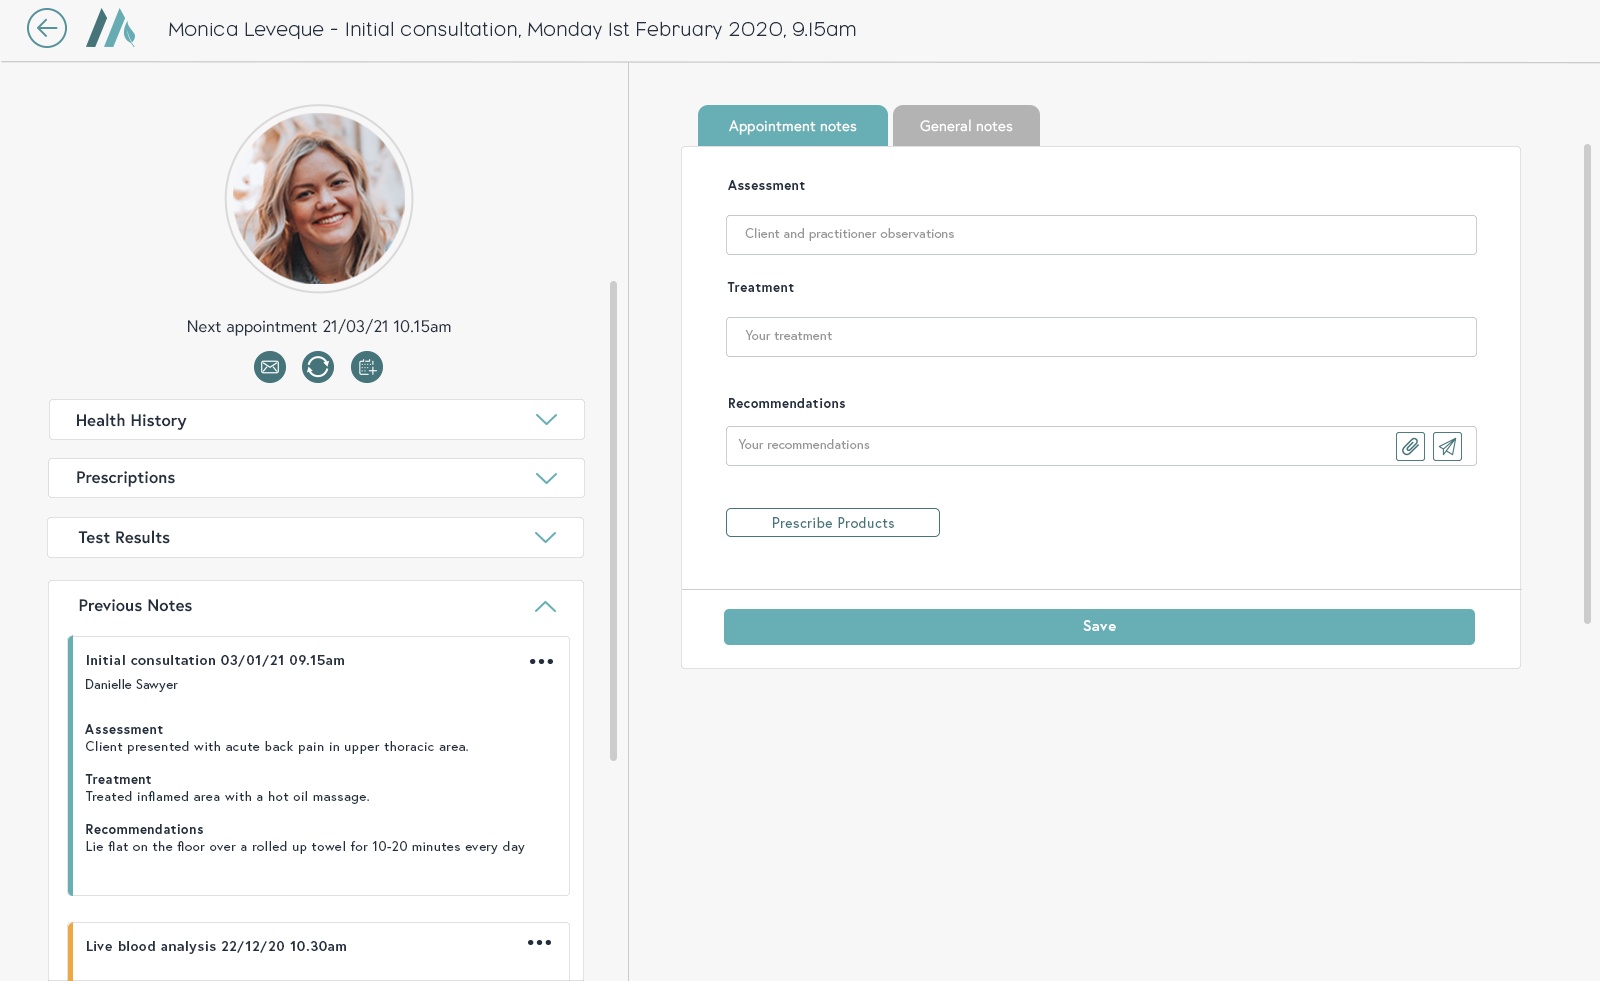Image resolution: width=1600 pixels, height=981 pixels.
Task: Click the Assessment observations input field
Action: click(1100, 235)
